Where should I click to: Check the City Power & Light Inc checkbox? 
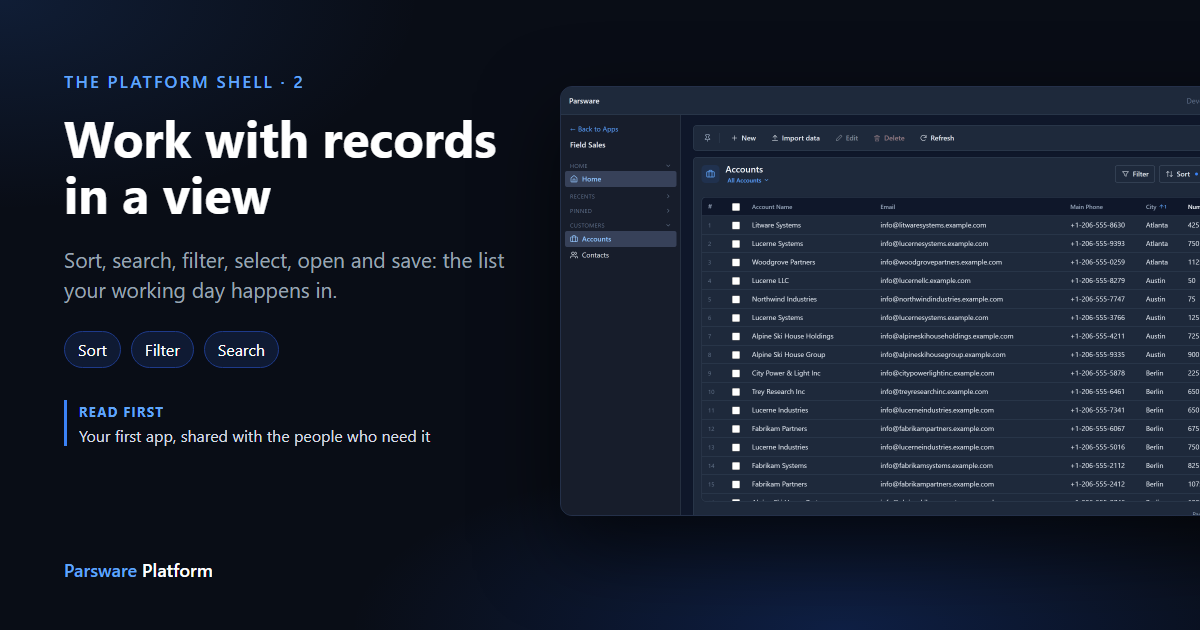tap(736, 373)
